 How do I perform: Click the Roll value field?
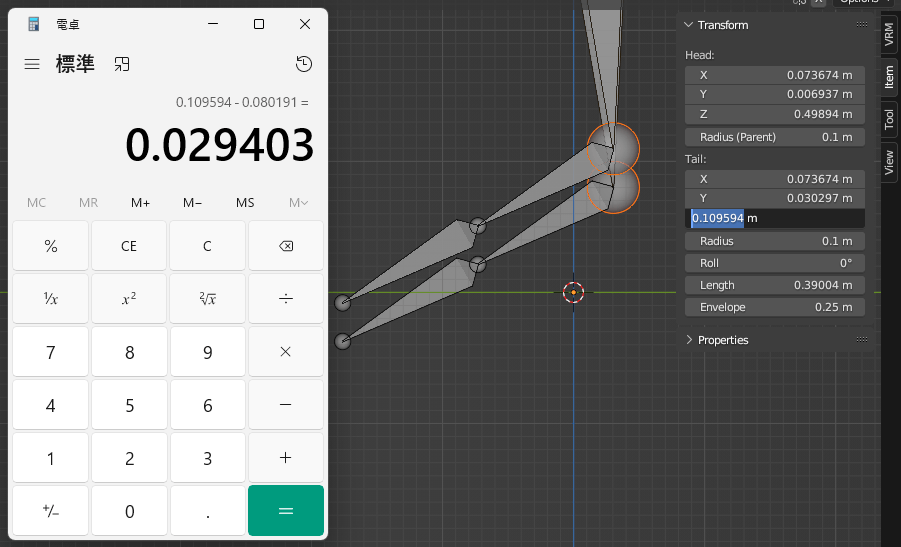click(x=775, y=263)
